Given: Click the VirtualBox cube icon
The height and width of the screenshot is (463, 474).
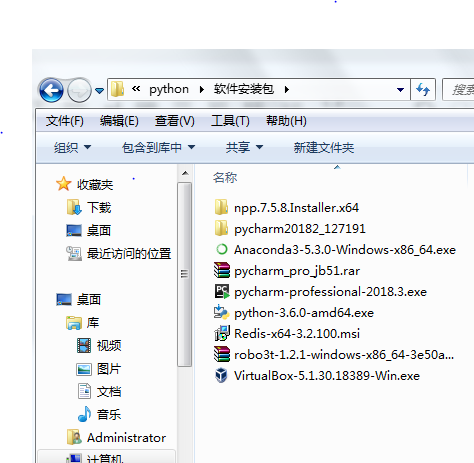Looking at the screenshot, I should (221, 375).
